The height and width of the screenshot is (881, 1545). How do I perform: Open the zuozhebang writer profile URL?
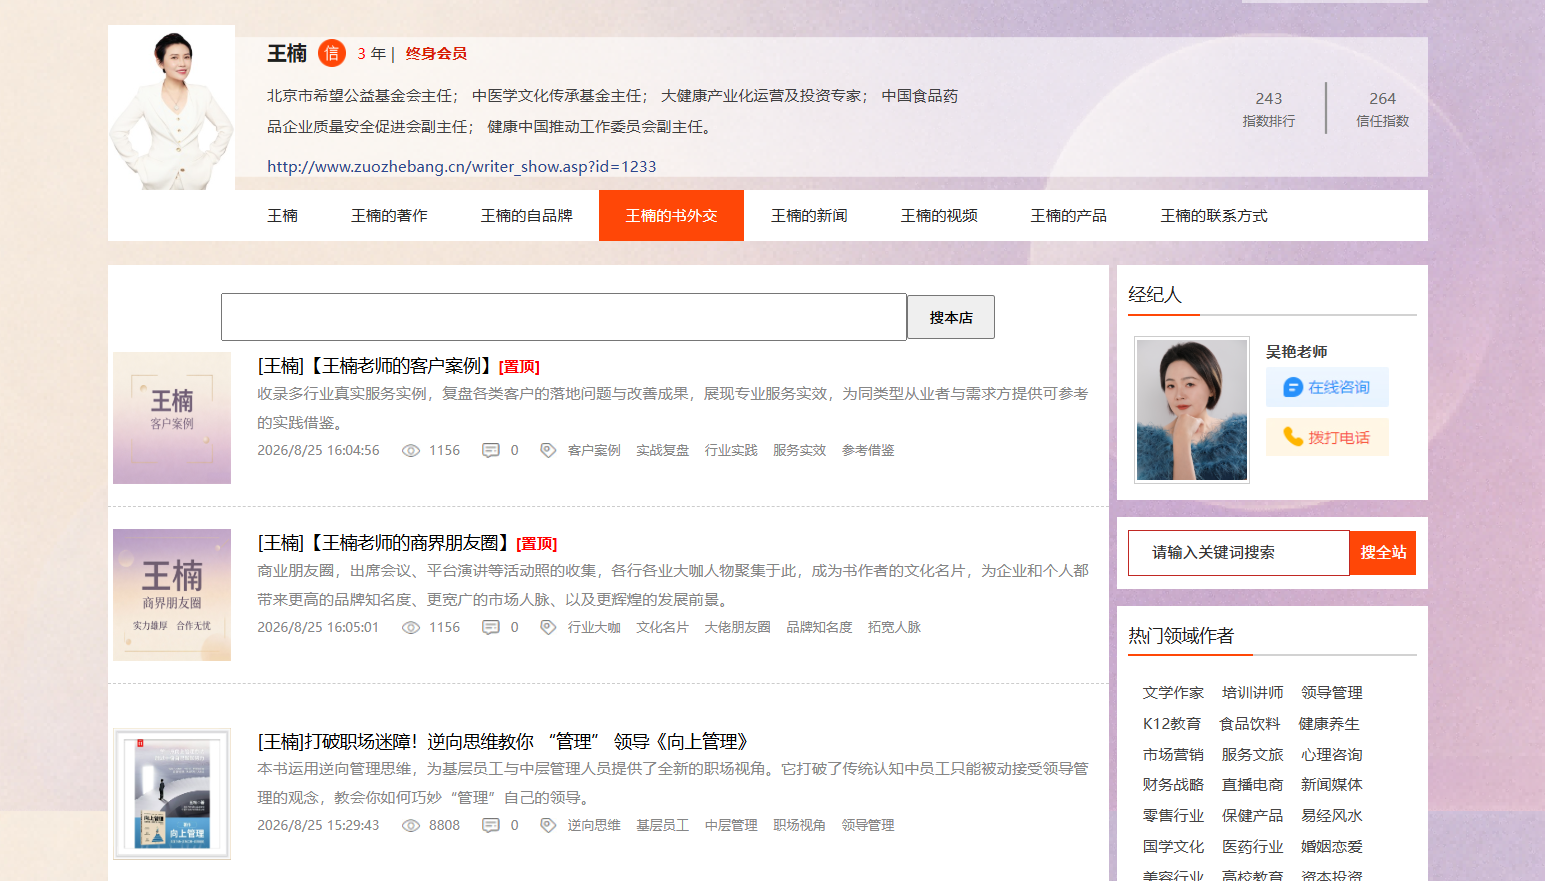click(462, 167)
